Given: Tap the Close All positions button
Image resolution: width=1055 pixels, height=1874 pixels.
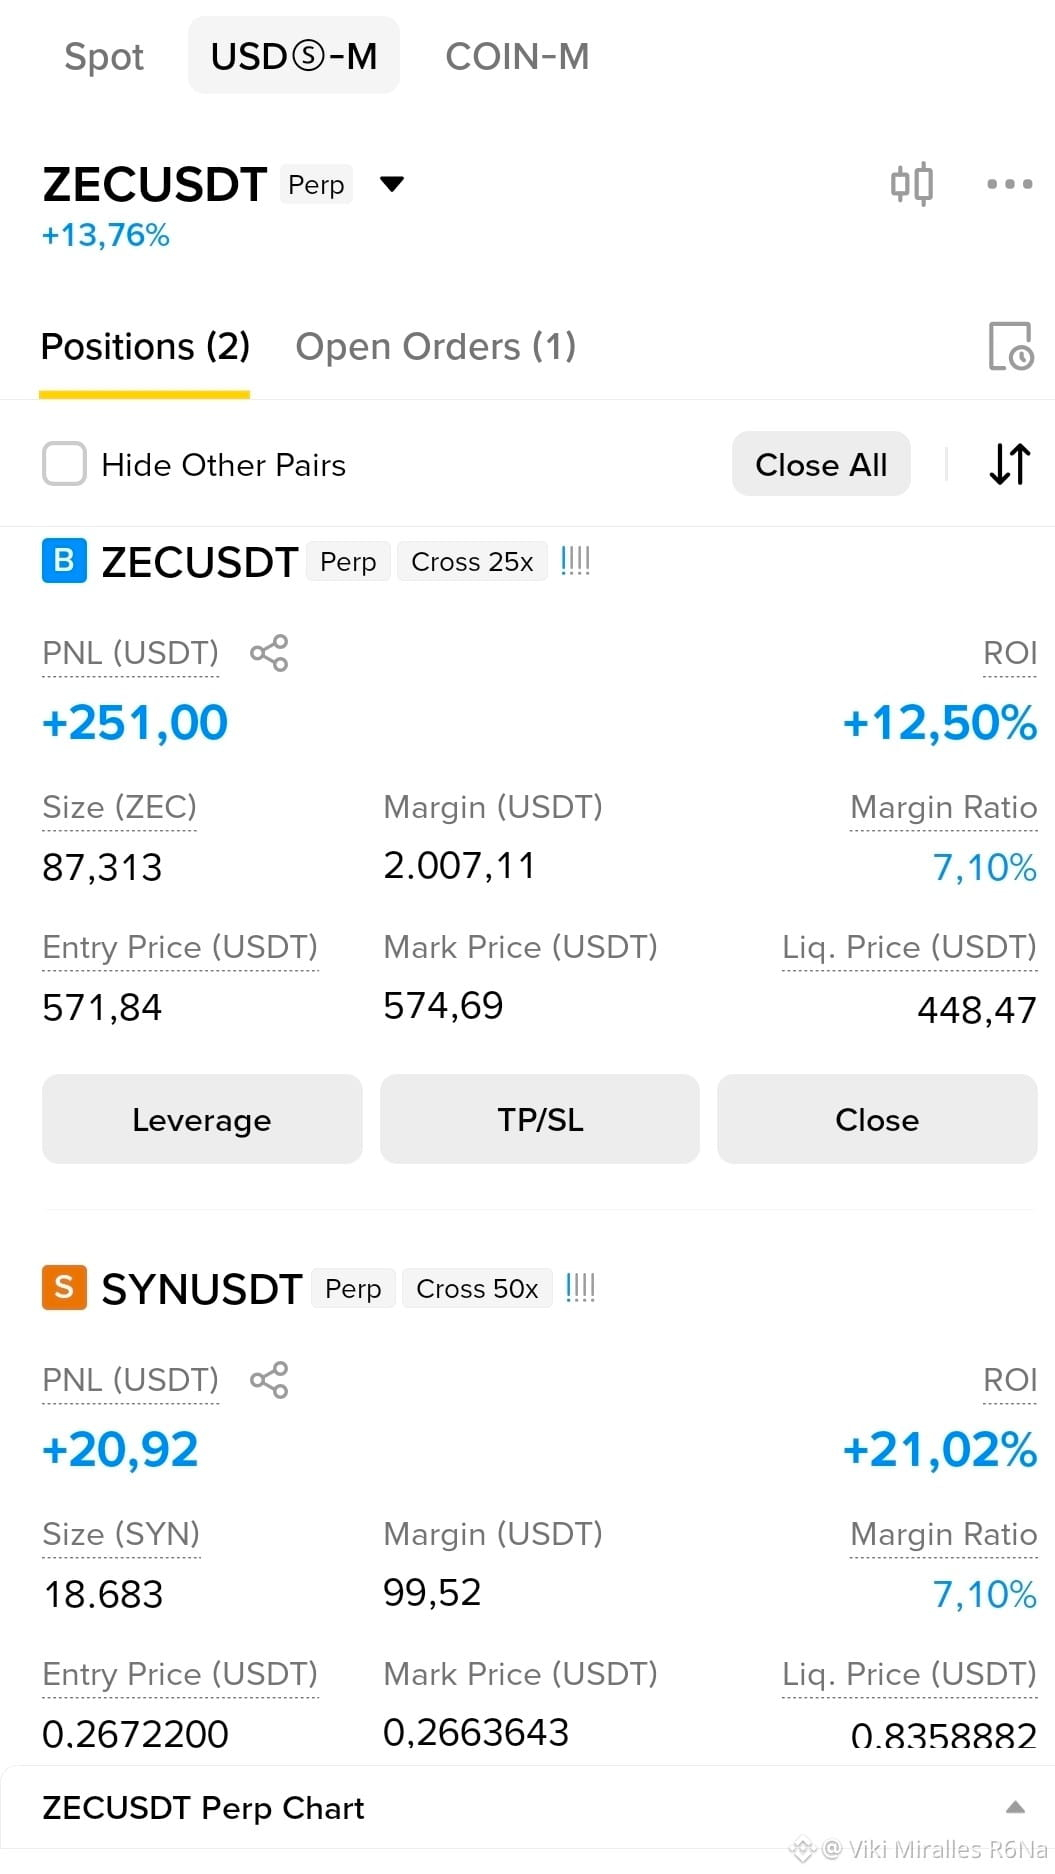Looking at the screenshot, I should (821, 464).
